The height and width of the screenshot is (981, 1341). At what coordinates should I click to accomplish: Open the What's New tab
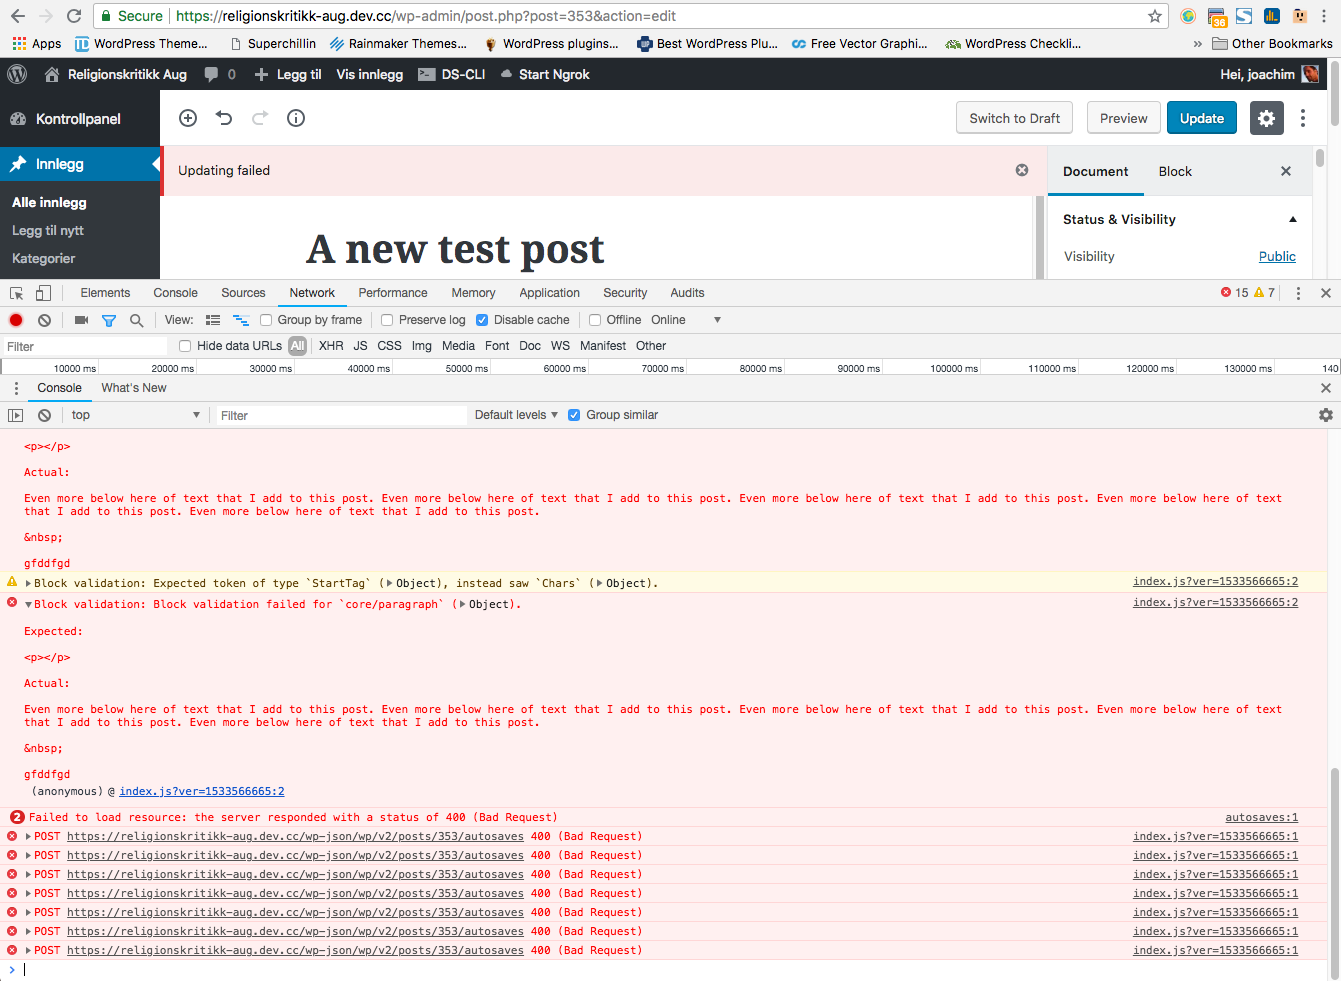click(x=133, y=387)
